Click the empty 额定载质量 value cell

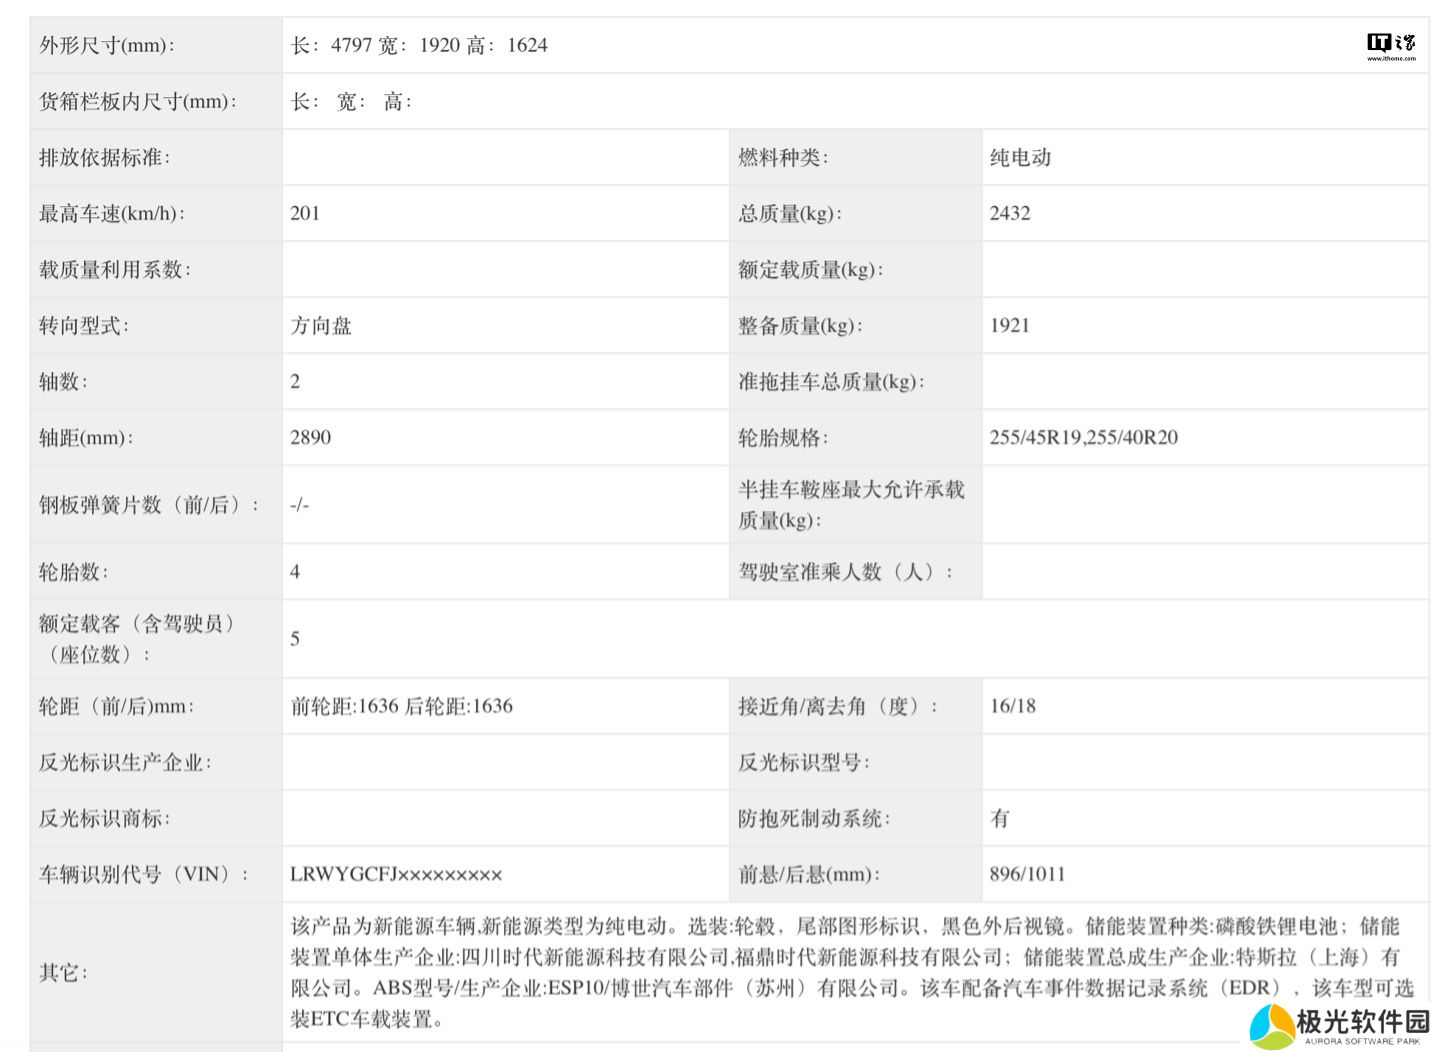(x=1204, y=269)
